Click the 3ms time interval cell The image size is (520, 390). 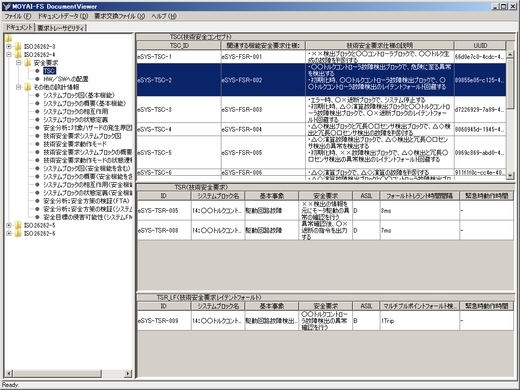tap(419, 210)
